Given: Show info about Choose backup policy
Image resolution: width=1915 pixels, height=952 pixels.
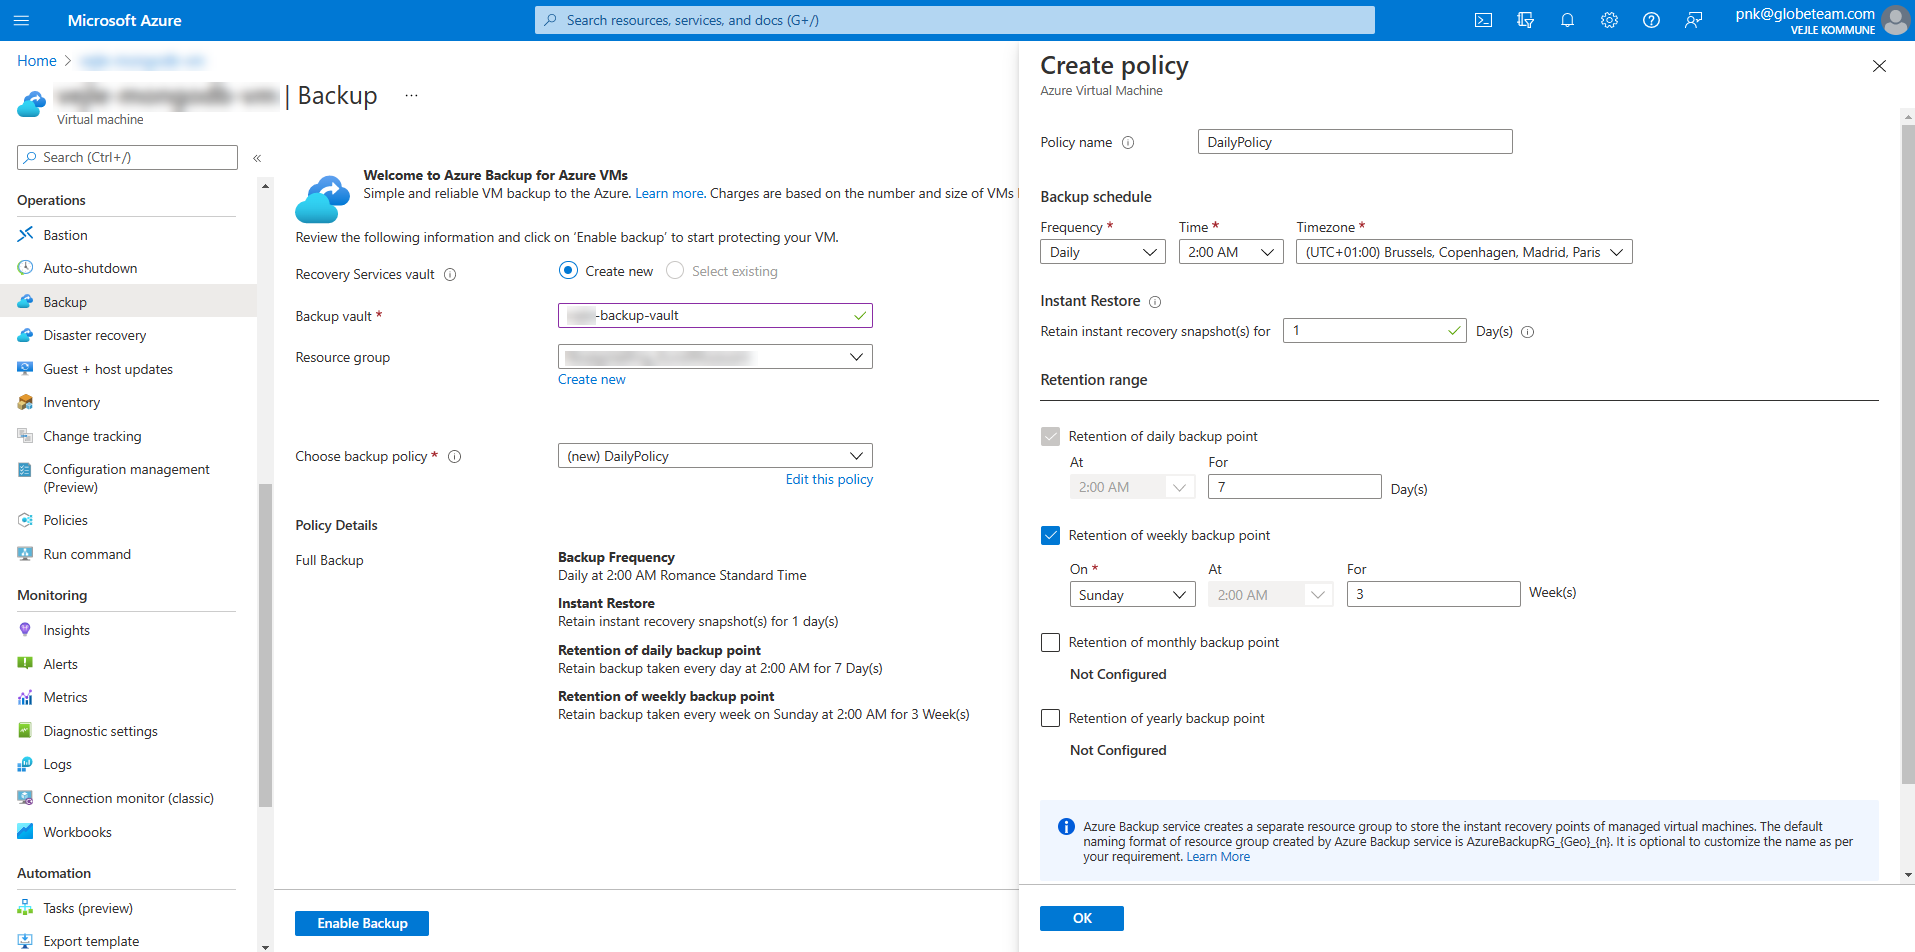Looking at the screenshot, I should 455,457.
